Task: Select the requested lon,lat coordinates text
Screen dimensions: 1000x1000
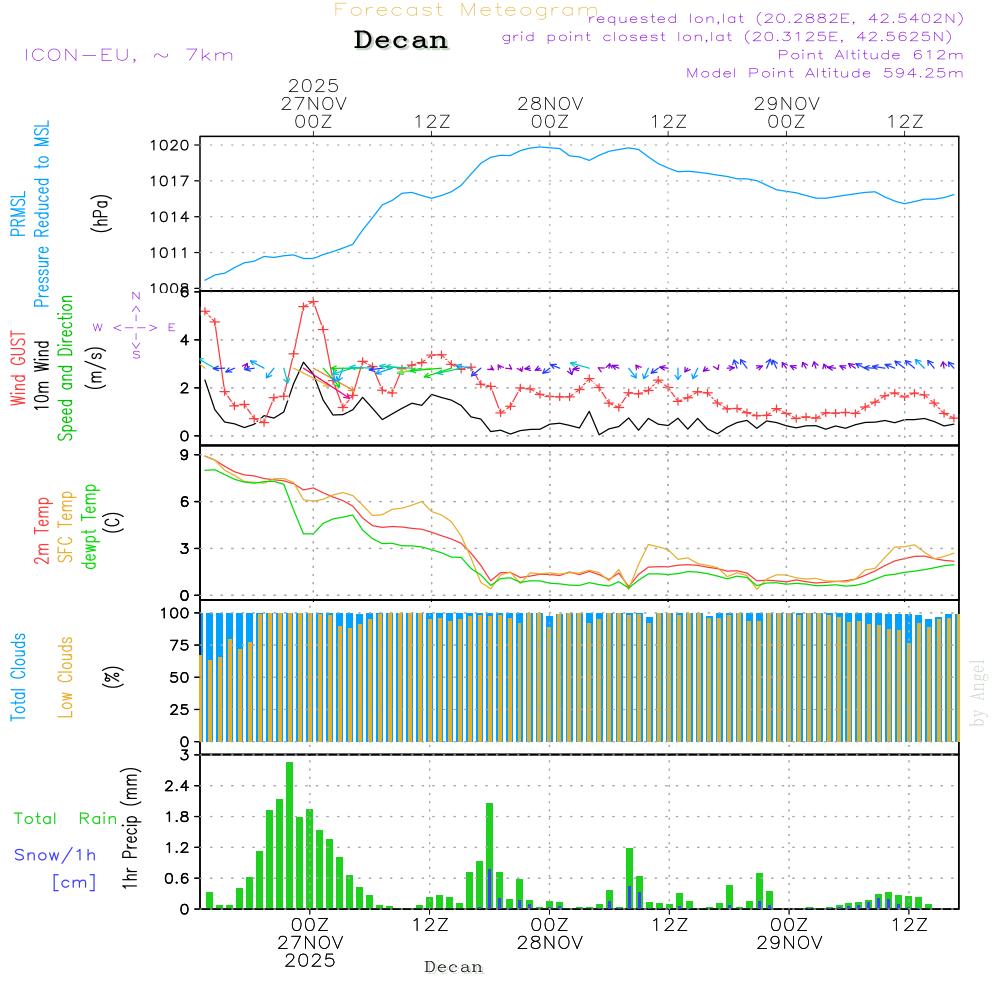Action: click(x=776, y=19)
